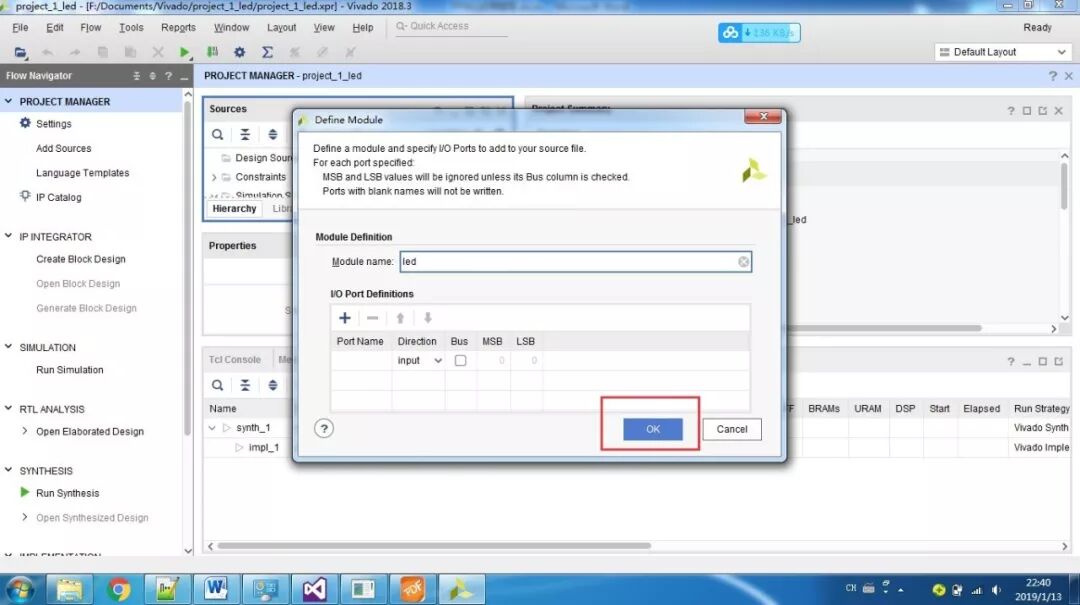Click Add Sources in Flow Navigator
Viewport: 1080px width, 605px height.
tap(63, 148)
